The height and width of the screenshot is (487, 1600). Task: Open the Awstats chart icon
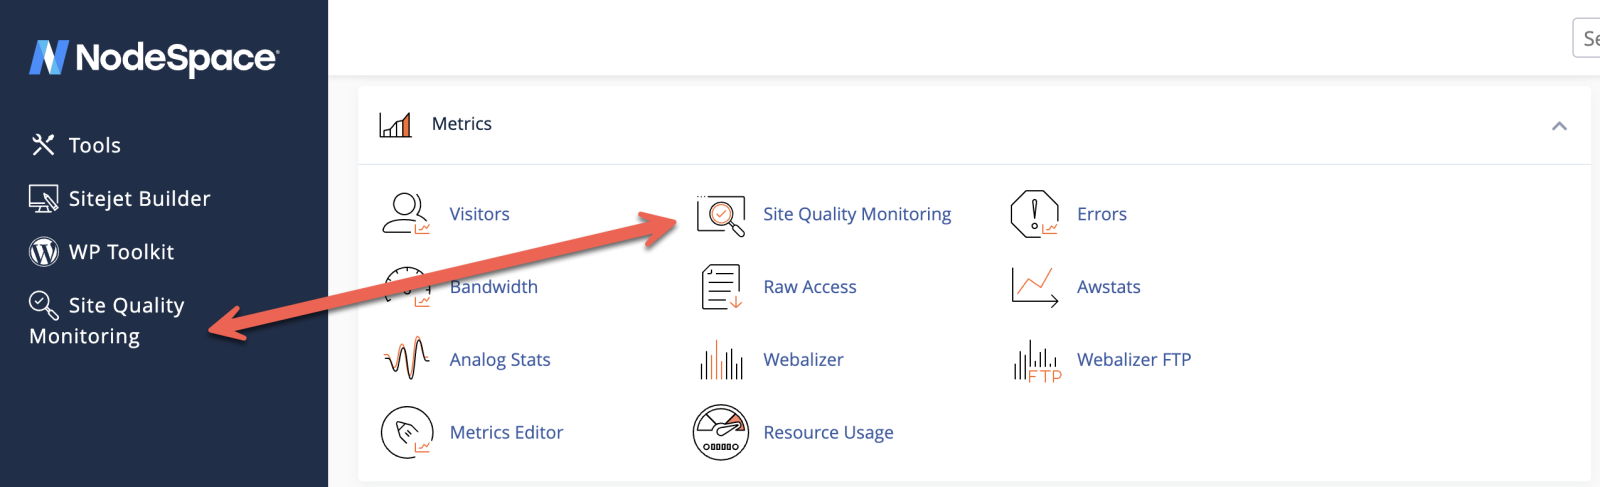point(1034,287)
